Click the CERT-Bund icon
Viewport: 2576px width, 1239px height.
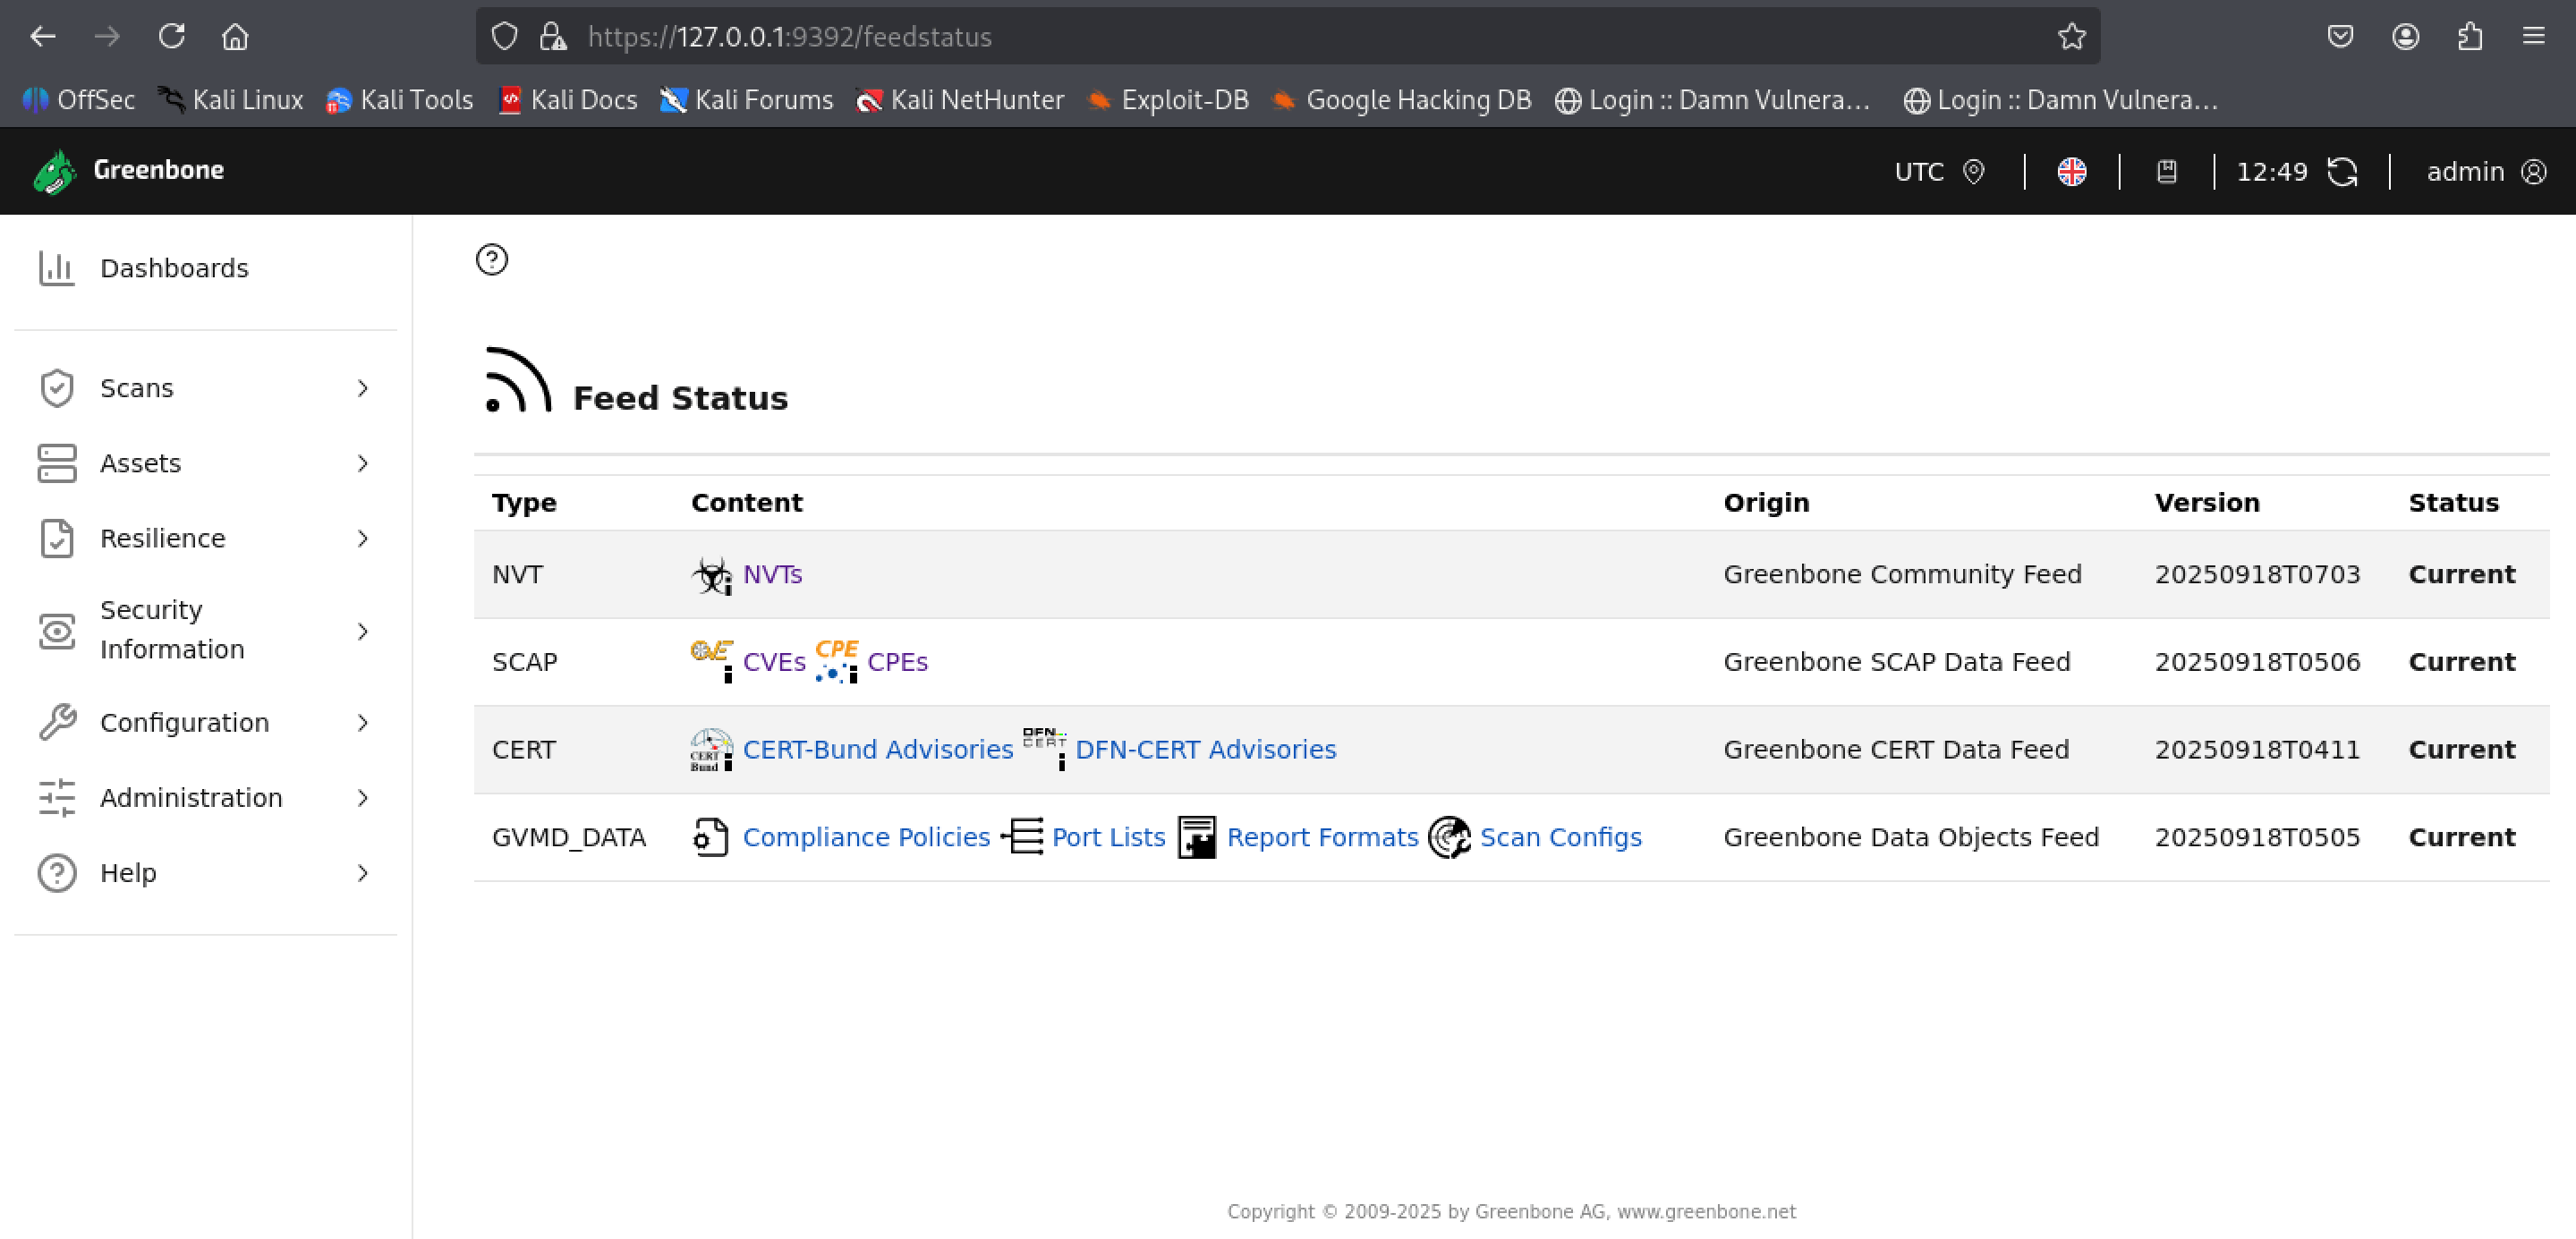pyautogui.click(x=712, y=749)
